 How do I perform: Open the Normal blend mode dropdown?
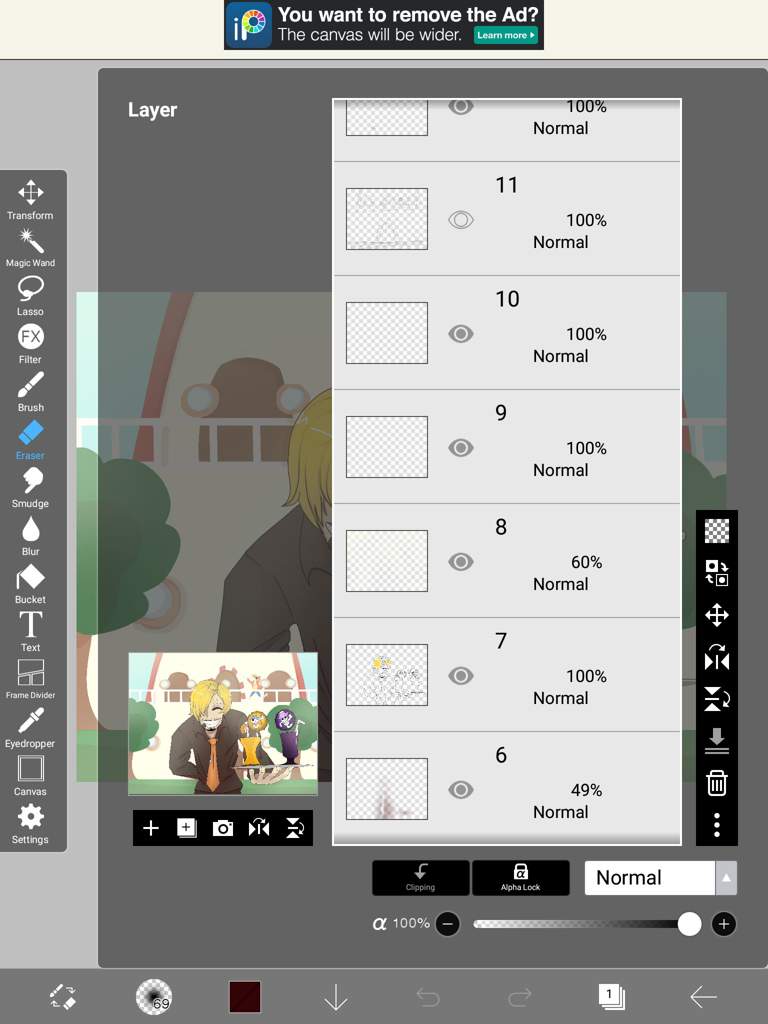click(649, 878)
